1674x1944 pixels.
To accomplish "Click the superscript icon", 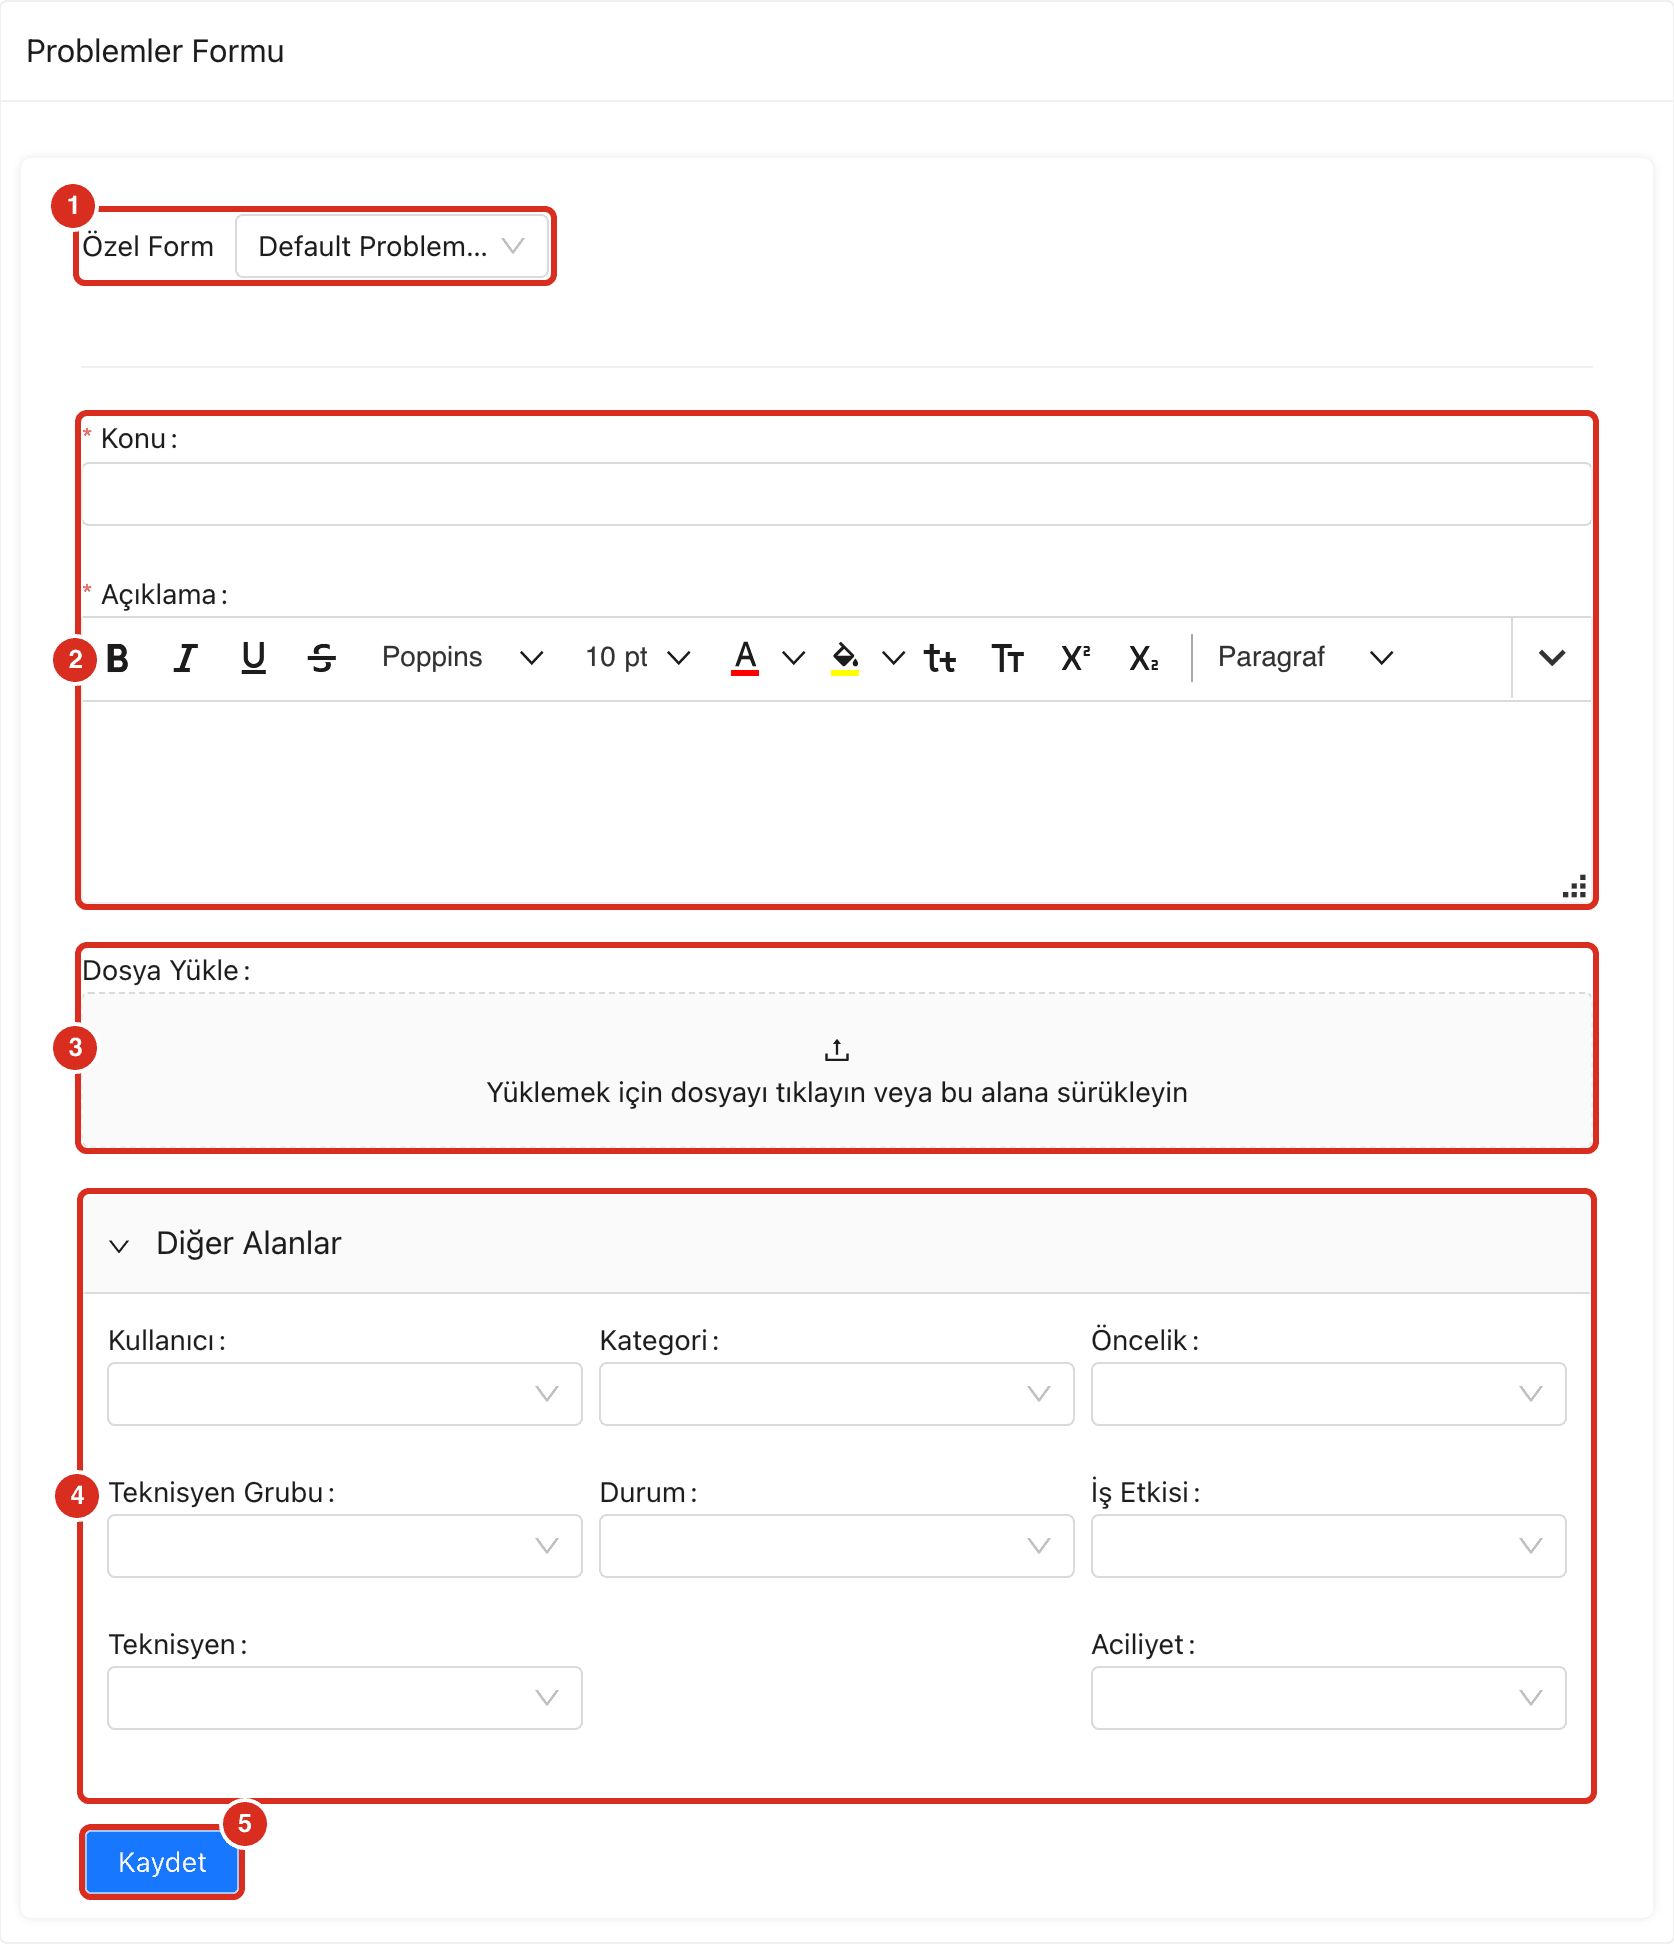I will (1075, 658).
